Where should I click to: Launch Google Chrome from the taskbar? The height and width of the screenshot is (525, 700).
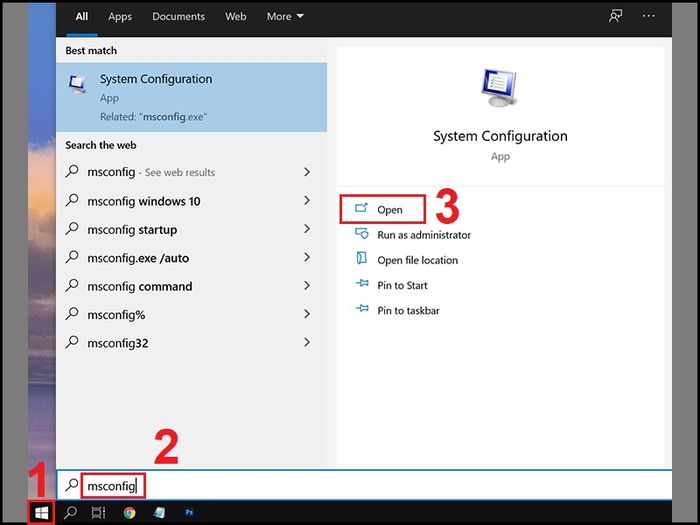point(129,513)
